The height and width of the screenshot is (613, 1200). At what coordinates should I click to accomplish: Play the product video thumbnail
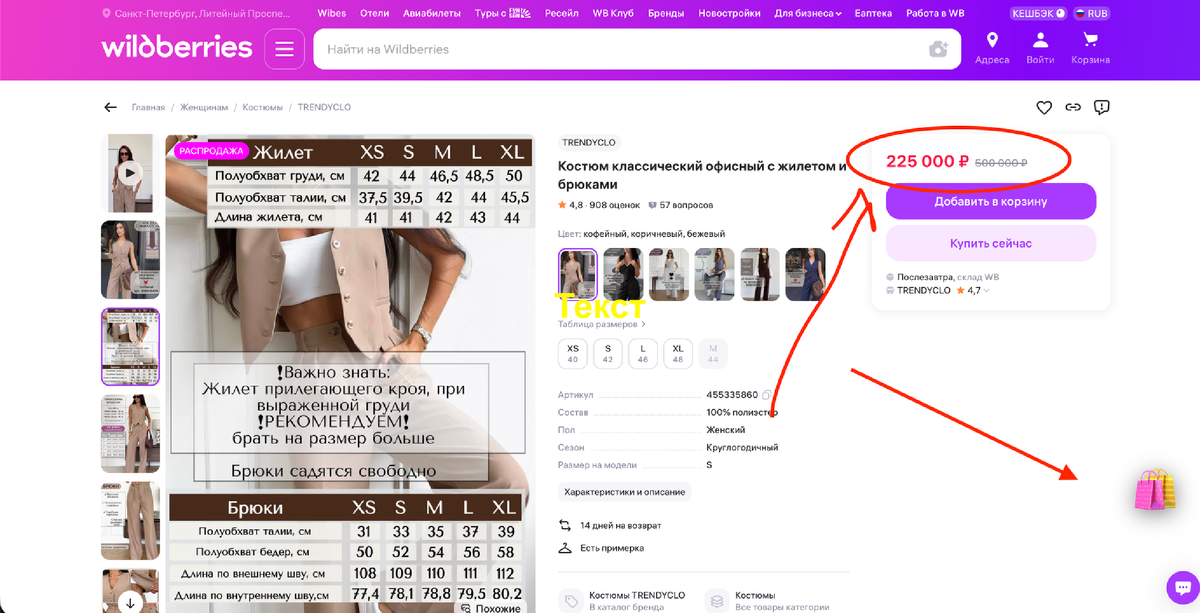130,172
